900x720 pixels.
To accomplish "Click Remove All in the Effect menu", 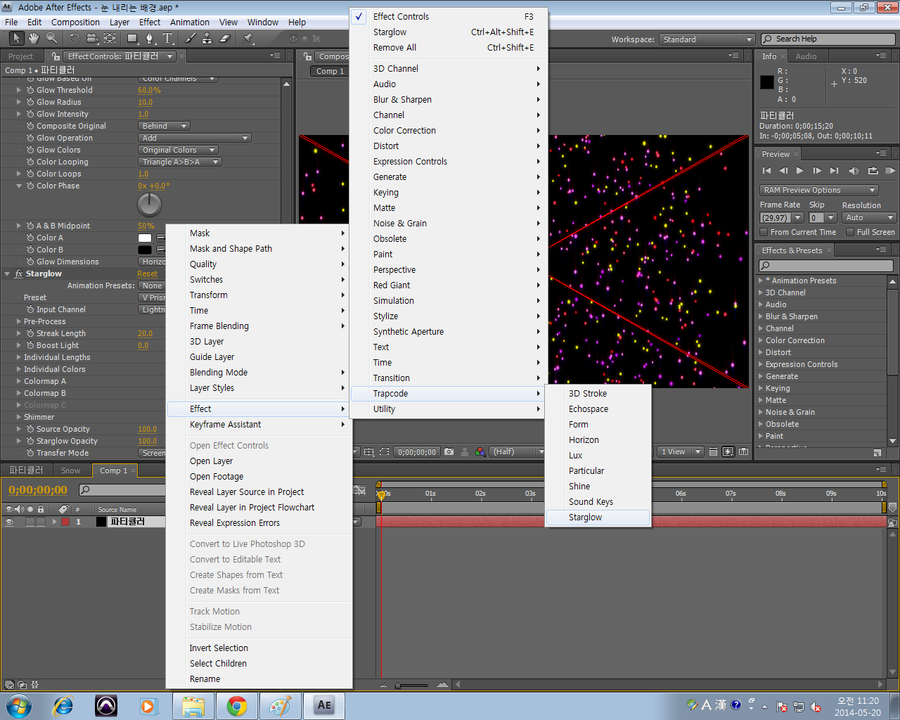I will (449, 48).
